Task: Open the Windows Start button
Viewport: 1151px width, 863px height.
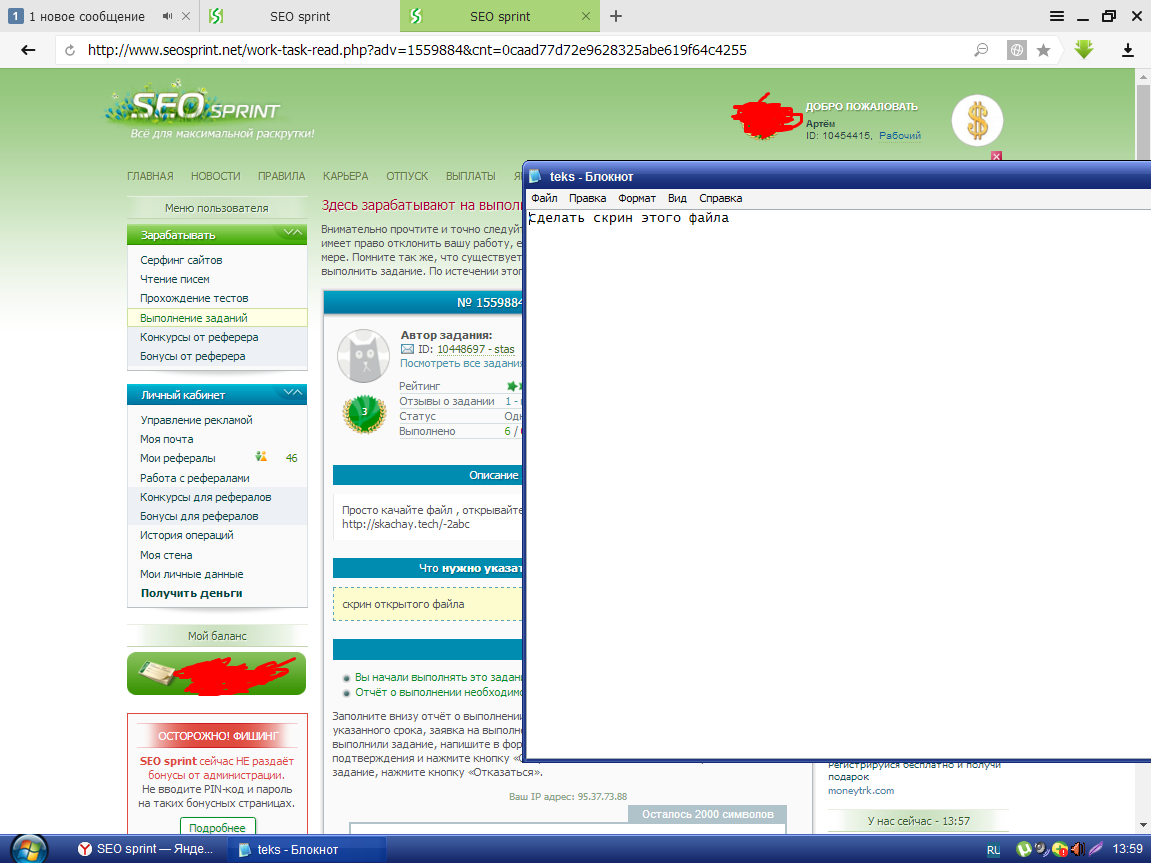Action: click(x=28, y=849)
